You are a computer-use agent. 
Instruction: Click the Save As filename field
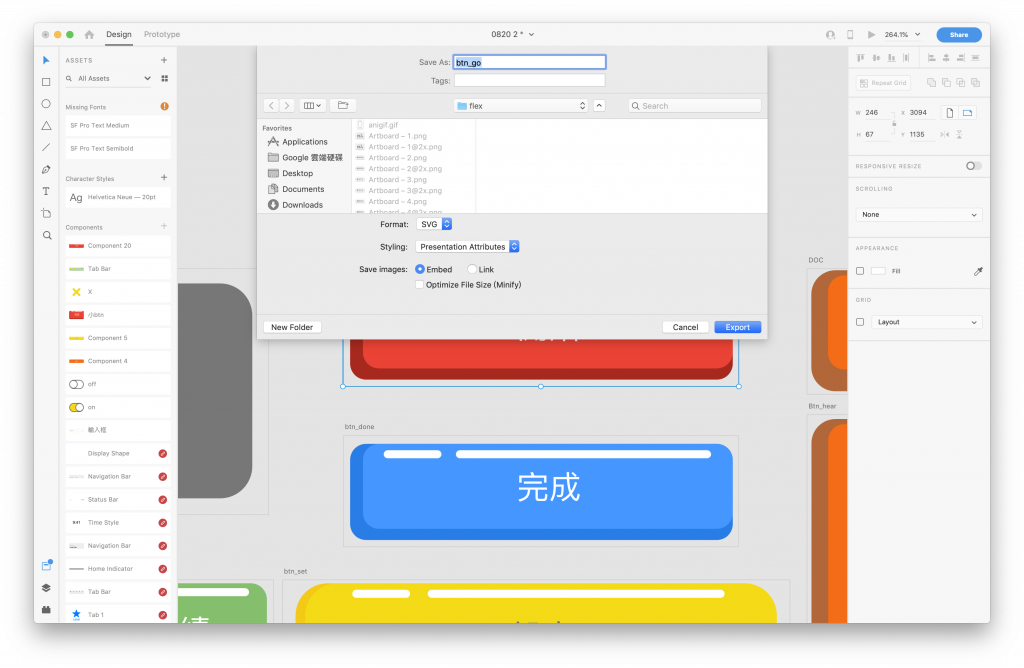pos(530,62)
